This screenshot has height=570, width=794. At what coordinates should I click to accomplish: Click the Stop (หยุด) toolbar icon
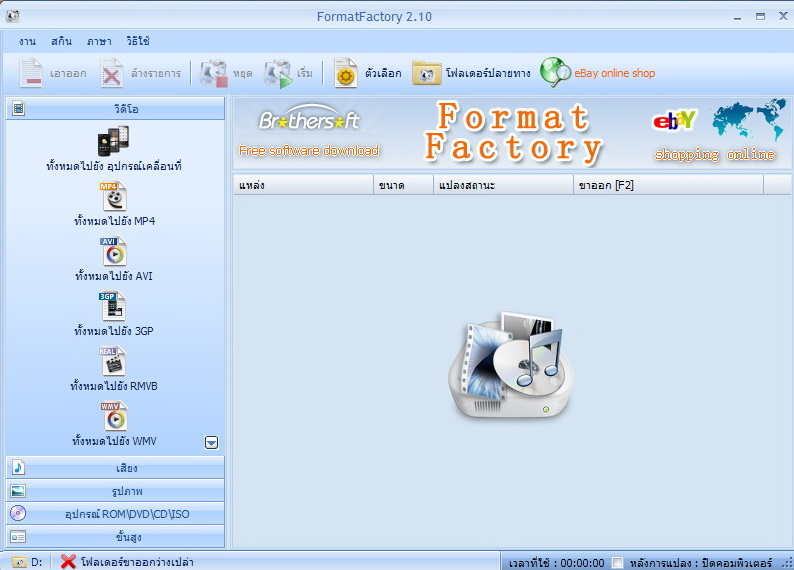tap(213, 73)
